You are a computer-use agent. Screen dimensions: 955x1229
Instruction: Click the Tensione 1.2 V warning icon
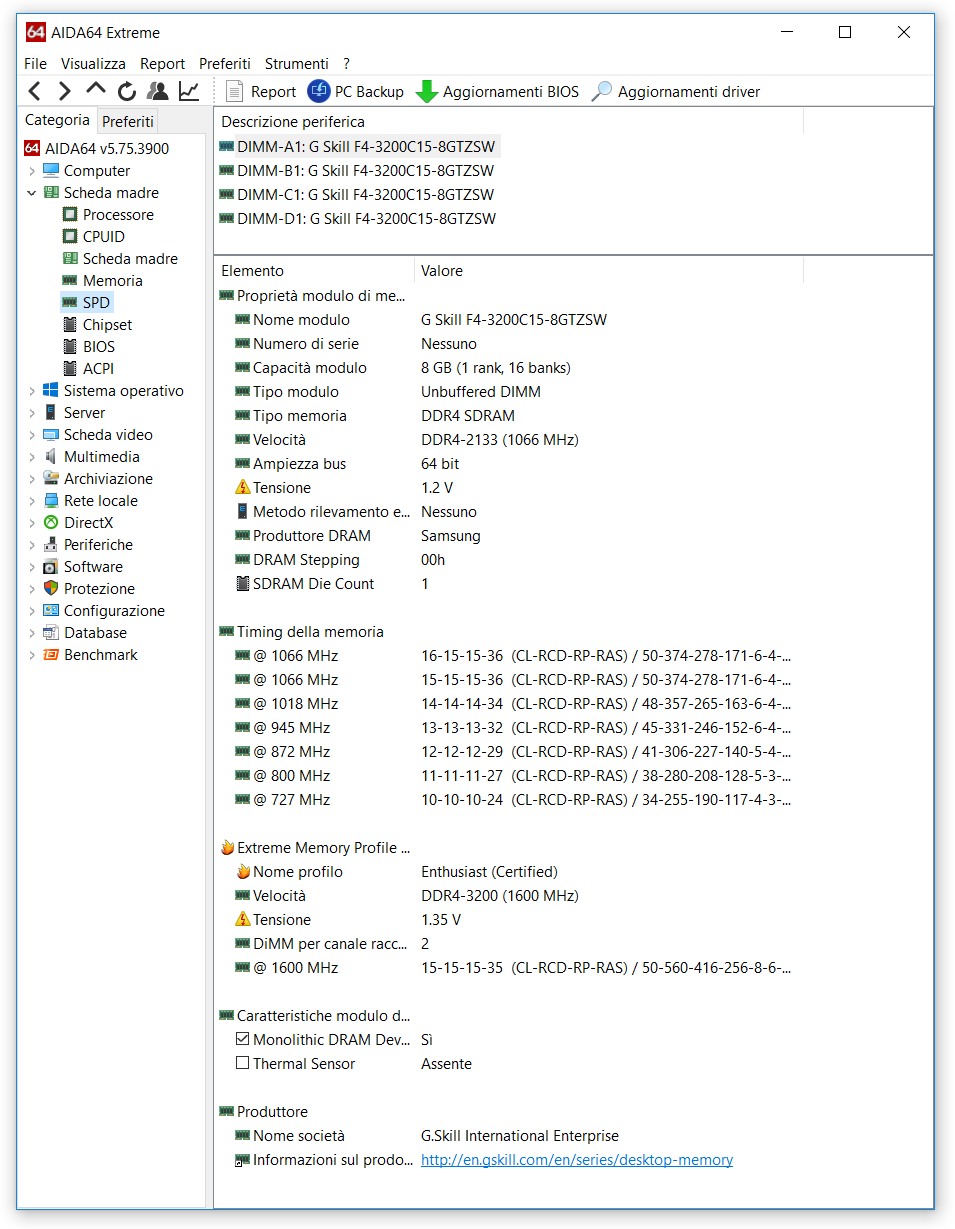click(243, 488)
